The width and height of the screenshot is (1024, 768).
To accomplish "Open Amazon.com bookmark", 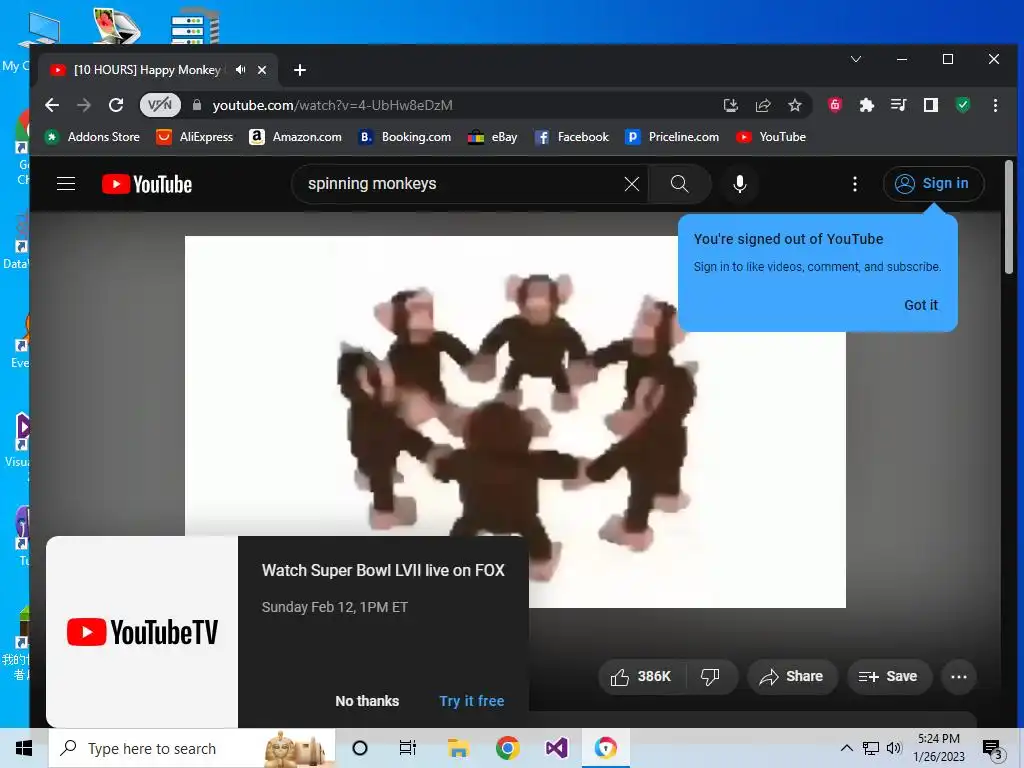I will click(x=296, y=137).
